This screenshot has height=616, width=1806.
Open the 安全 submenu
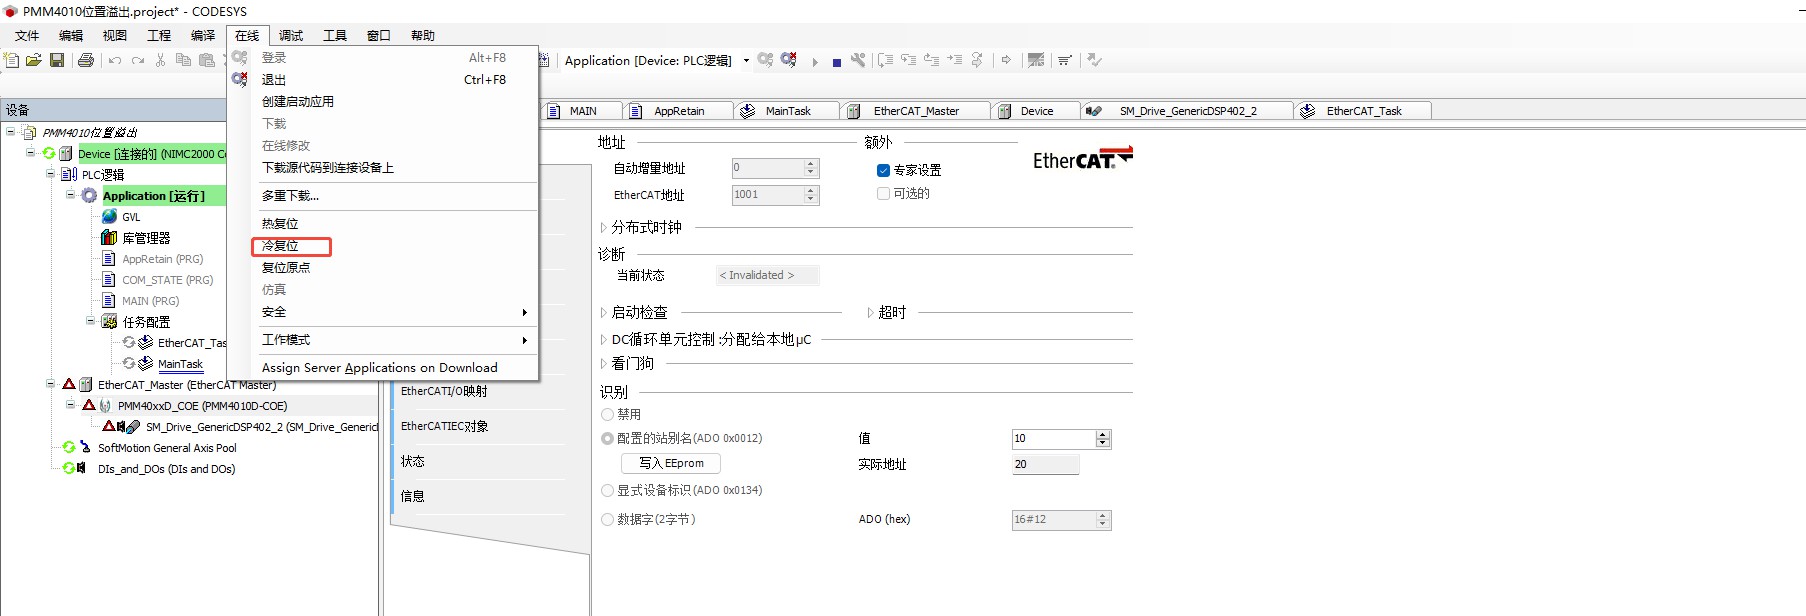coord(396,312)
